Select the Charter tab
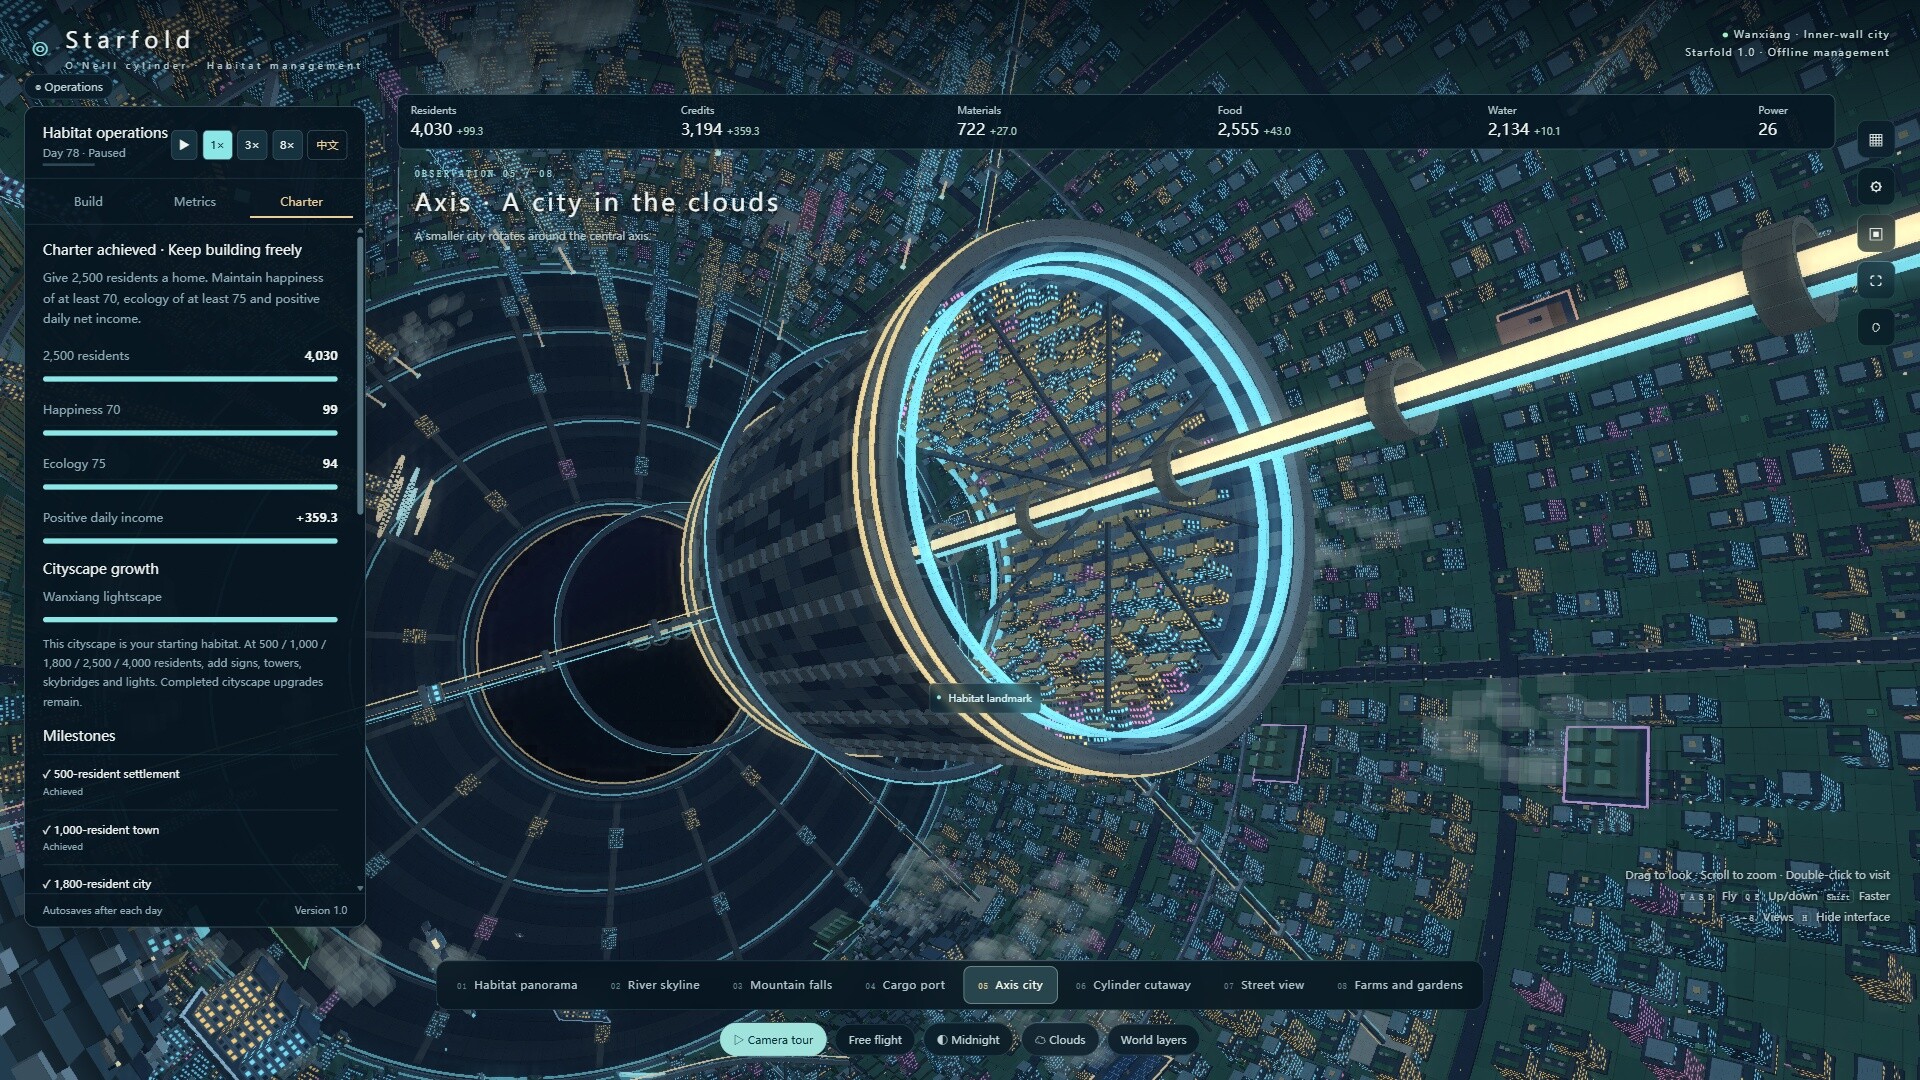1920x1080 pixels. (x=301, y=201)
